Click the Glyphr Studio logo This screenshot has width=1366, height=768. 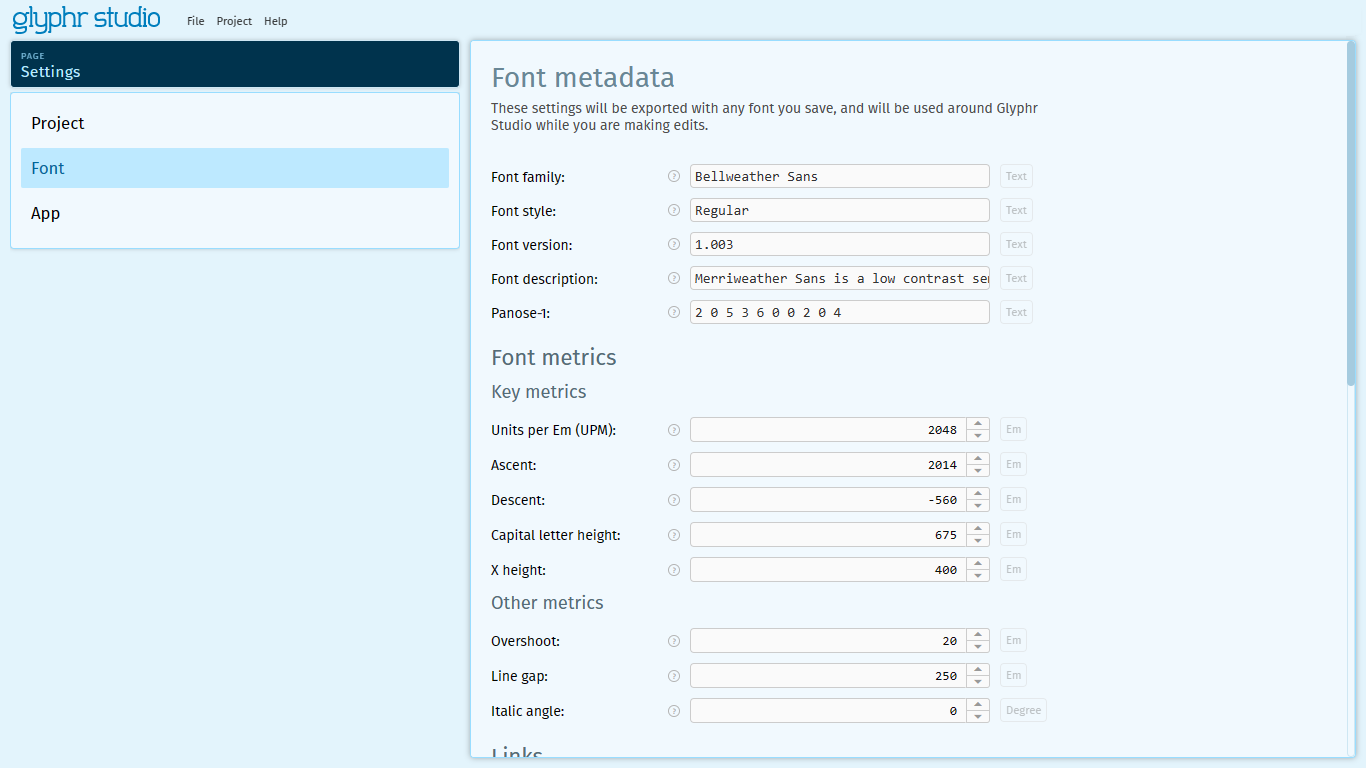point(86,19)
